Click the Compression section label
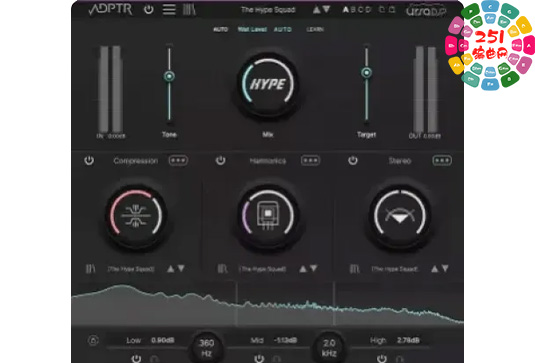The image size is (535, 363). click(x=135, y=161)
